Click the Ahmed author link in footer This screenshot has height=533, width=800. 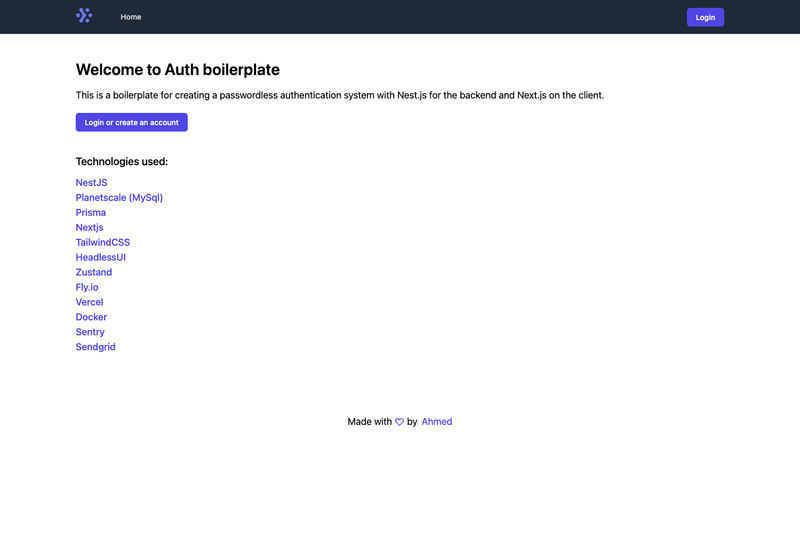click(437, 422)
